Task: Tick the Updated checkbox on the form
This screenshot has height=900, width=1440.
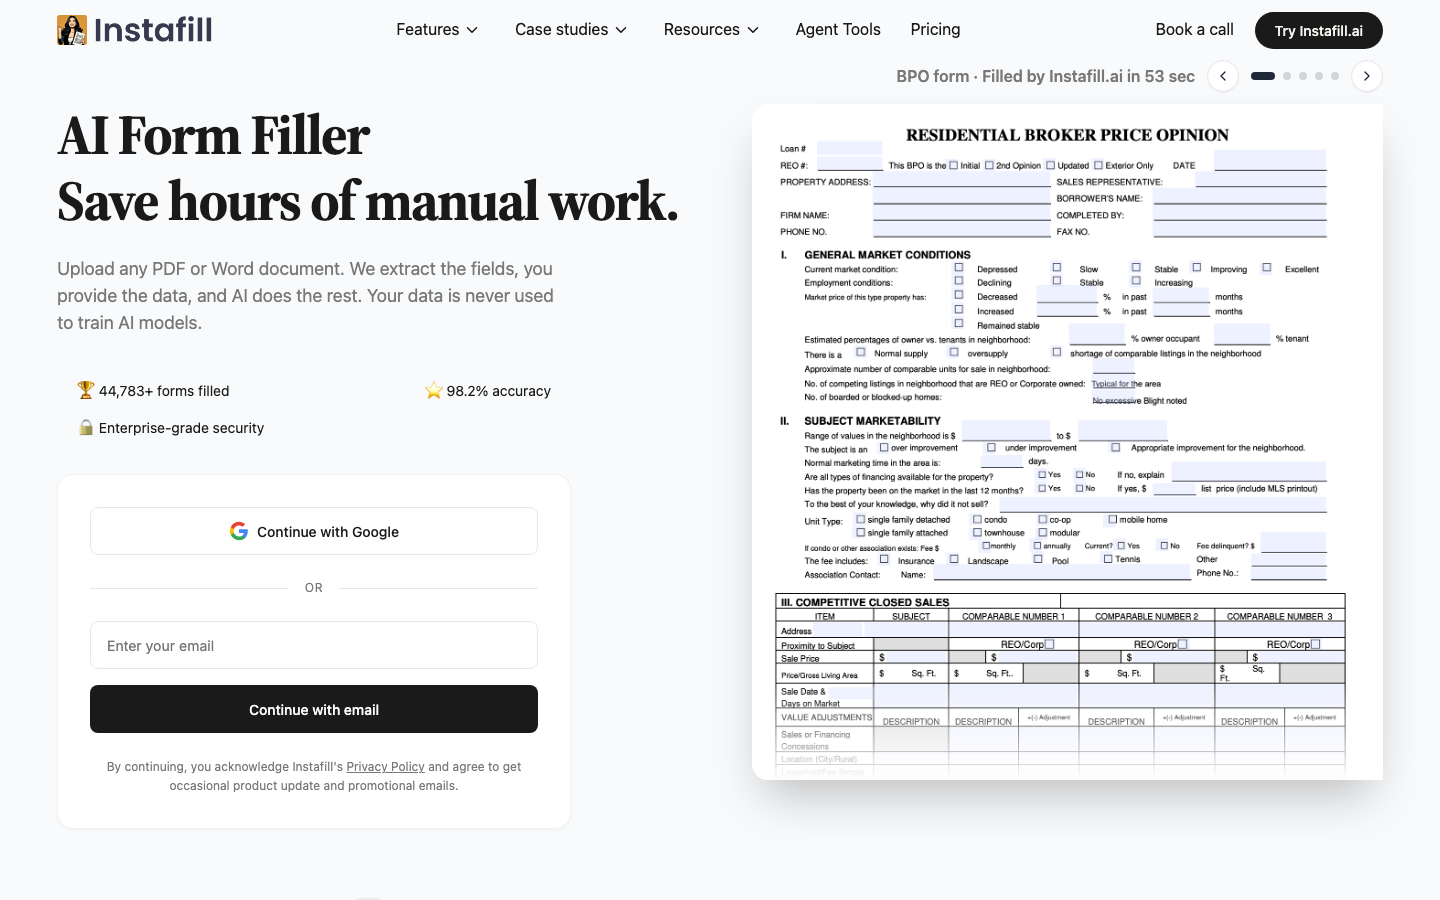Action: [1050, 165]
